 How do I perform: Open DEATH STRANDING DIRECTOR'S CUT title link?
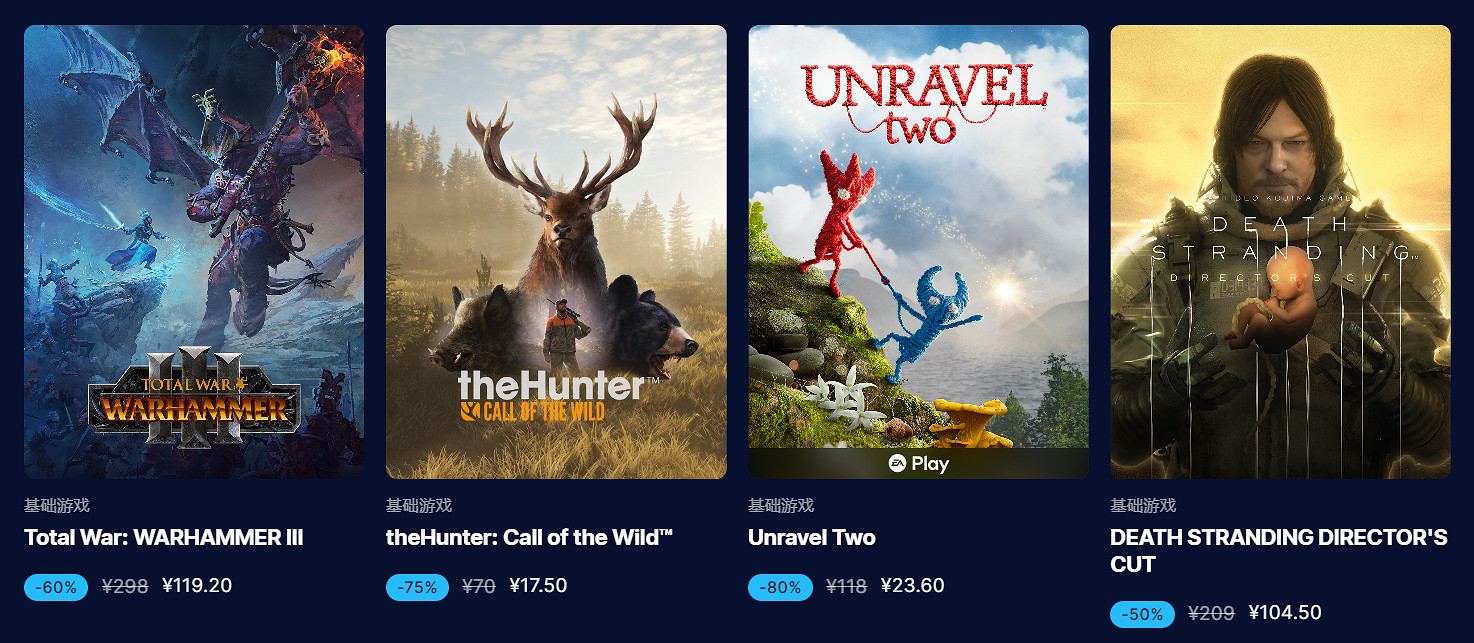pyautogui.click(x=1279, y=551)
